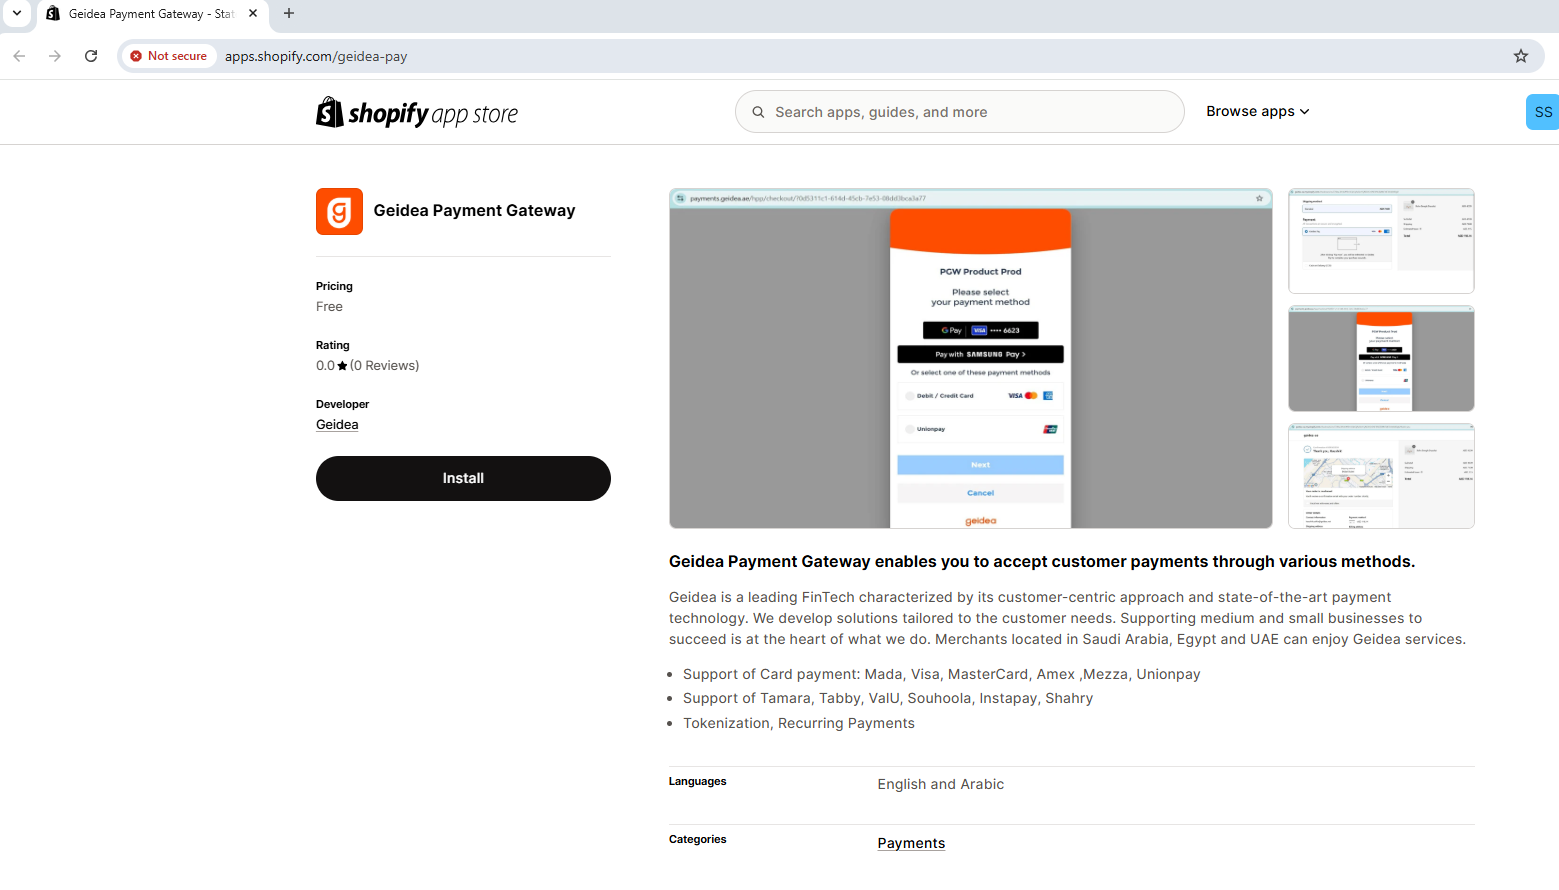Click the rating star icon
1559x890 pixels.
coord(342,366)
